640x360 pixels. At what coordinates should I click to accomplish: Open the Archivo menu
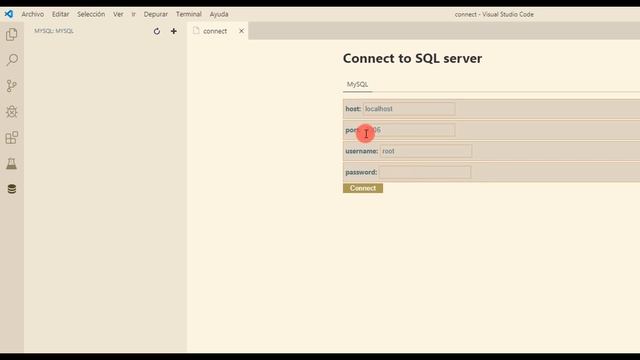tap(33, 14)
